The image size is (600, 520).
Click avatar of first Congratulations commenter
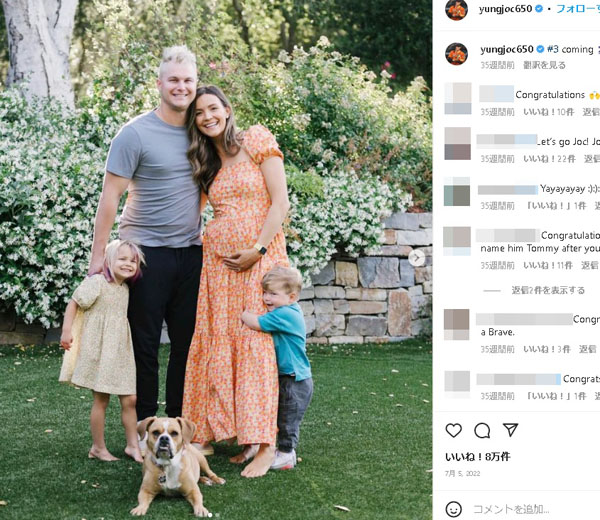(x=457, y=98)
